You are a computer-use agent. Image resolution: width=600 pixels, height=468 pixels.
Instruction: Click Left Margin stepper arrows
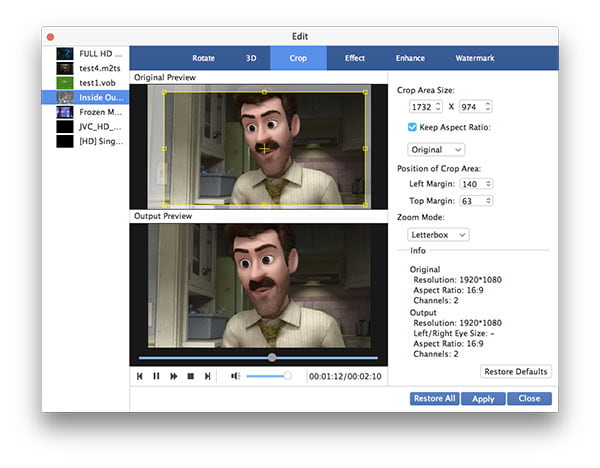click(488, 184)
